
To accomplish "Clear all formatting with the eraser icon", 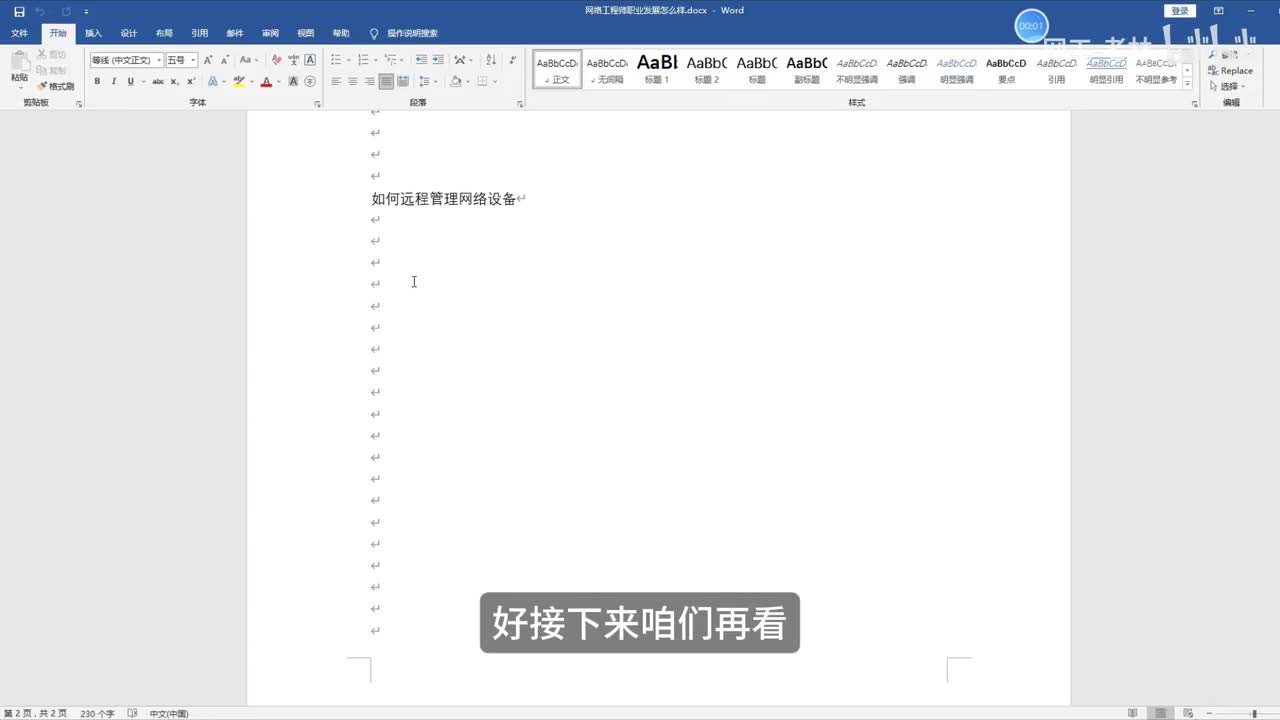I will [x=277, y=60].
